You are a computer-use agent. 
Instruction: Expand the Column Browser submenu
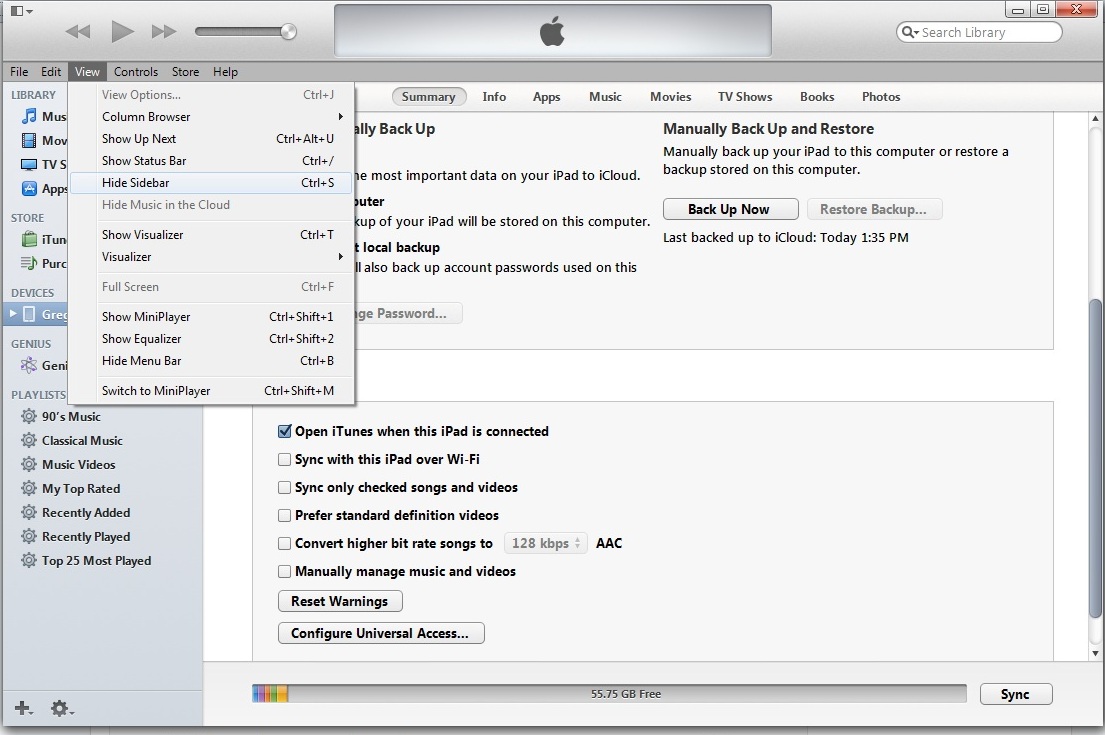click(212, 117)
